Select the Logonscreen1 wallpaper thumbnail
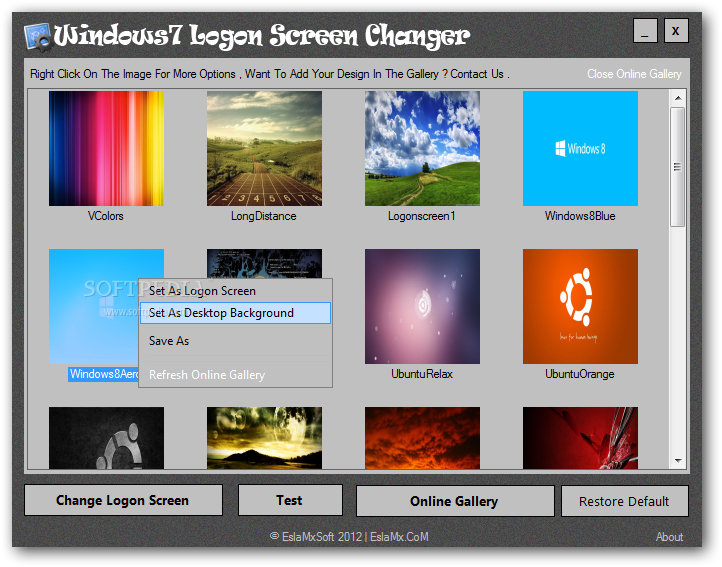The height and width of the screenshot is (567, 722). pos(422,148)
